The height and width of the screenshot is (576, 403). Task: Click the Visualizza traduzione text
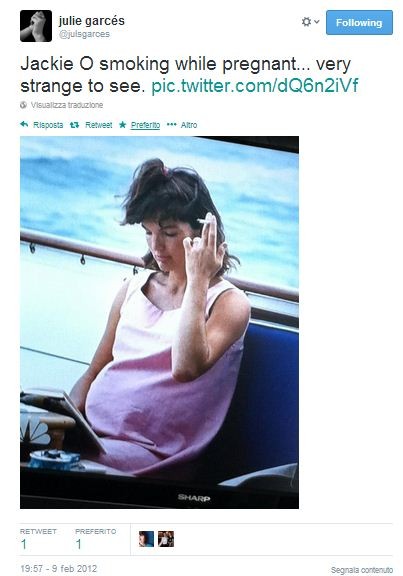[67, 105]
